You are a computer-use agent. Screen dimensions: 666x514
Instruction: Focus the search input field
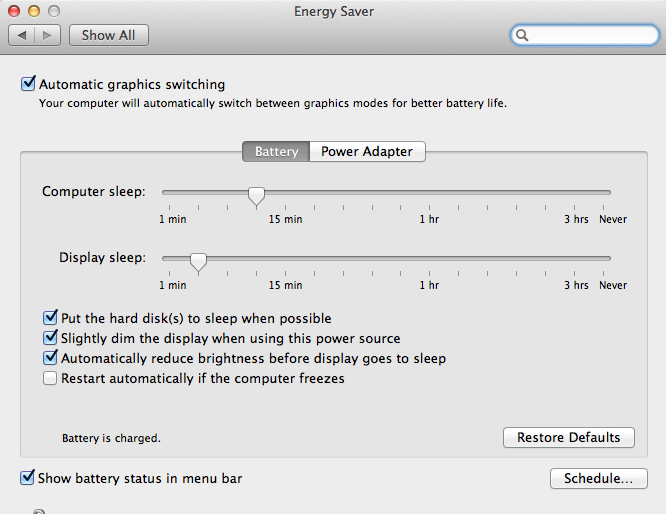tap(590, 36)
